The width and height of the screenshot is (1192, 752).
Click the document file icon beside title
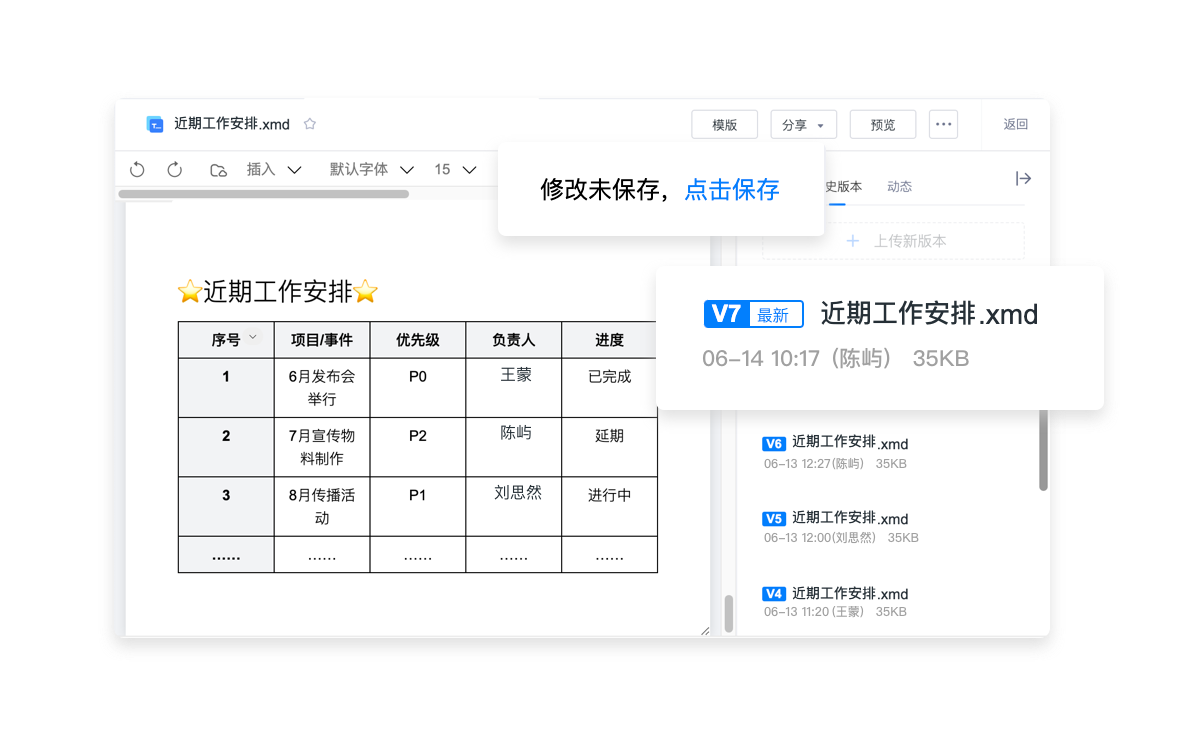coord(155,124)
